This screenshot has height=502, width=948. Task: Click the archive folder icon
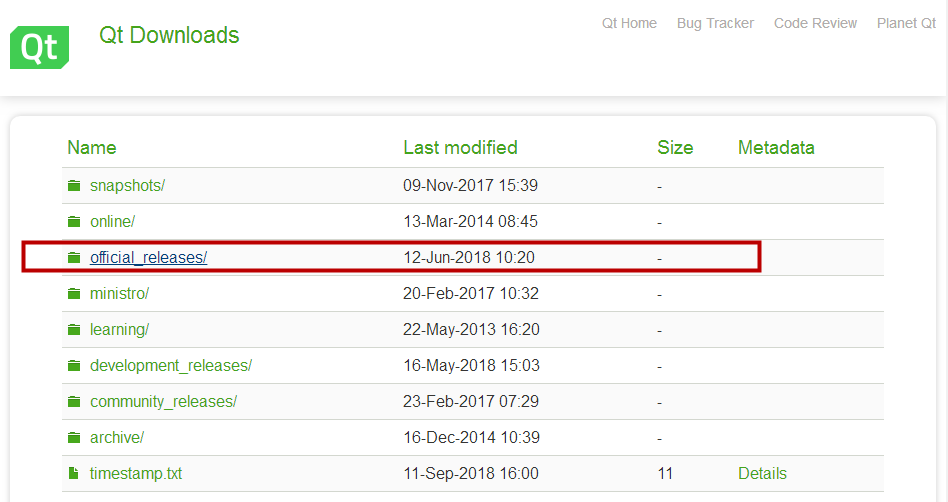74,437
